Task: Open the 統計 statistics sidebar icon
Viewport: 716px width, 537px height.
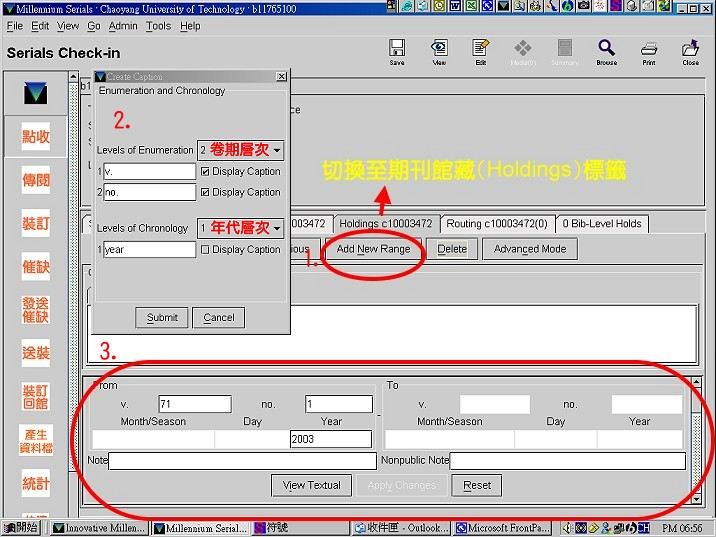Action: pyautogui.click(x=36, y=483)
